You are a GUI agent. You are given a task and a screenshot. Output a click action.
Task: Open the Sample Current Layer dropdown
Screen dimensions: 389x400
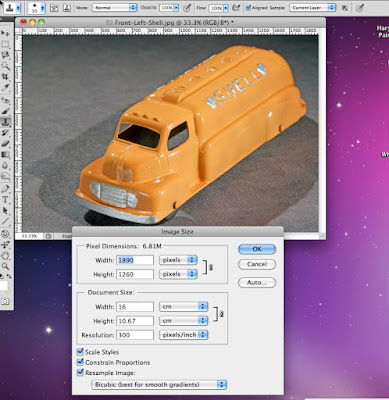(x=312, y=8)
